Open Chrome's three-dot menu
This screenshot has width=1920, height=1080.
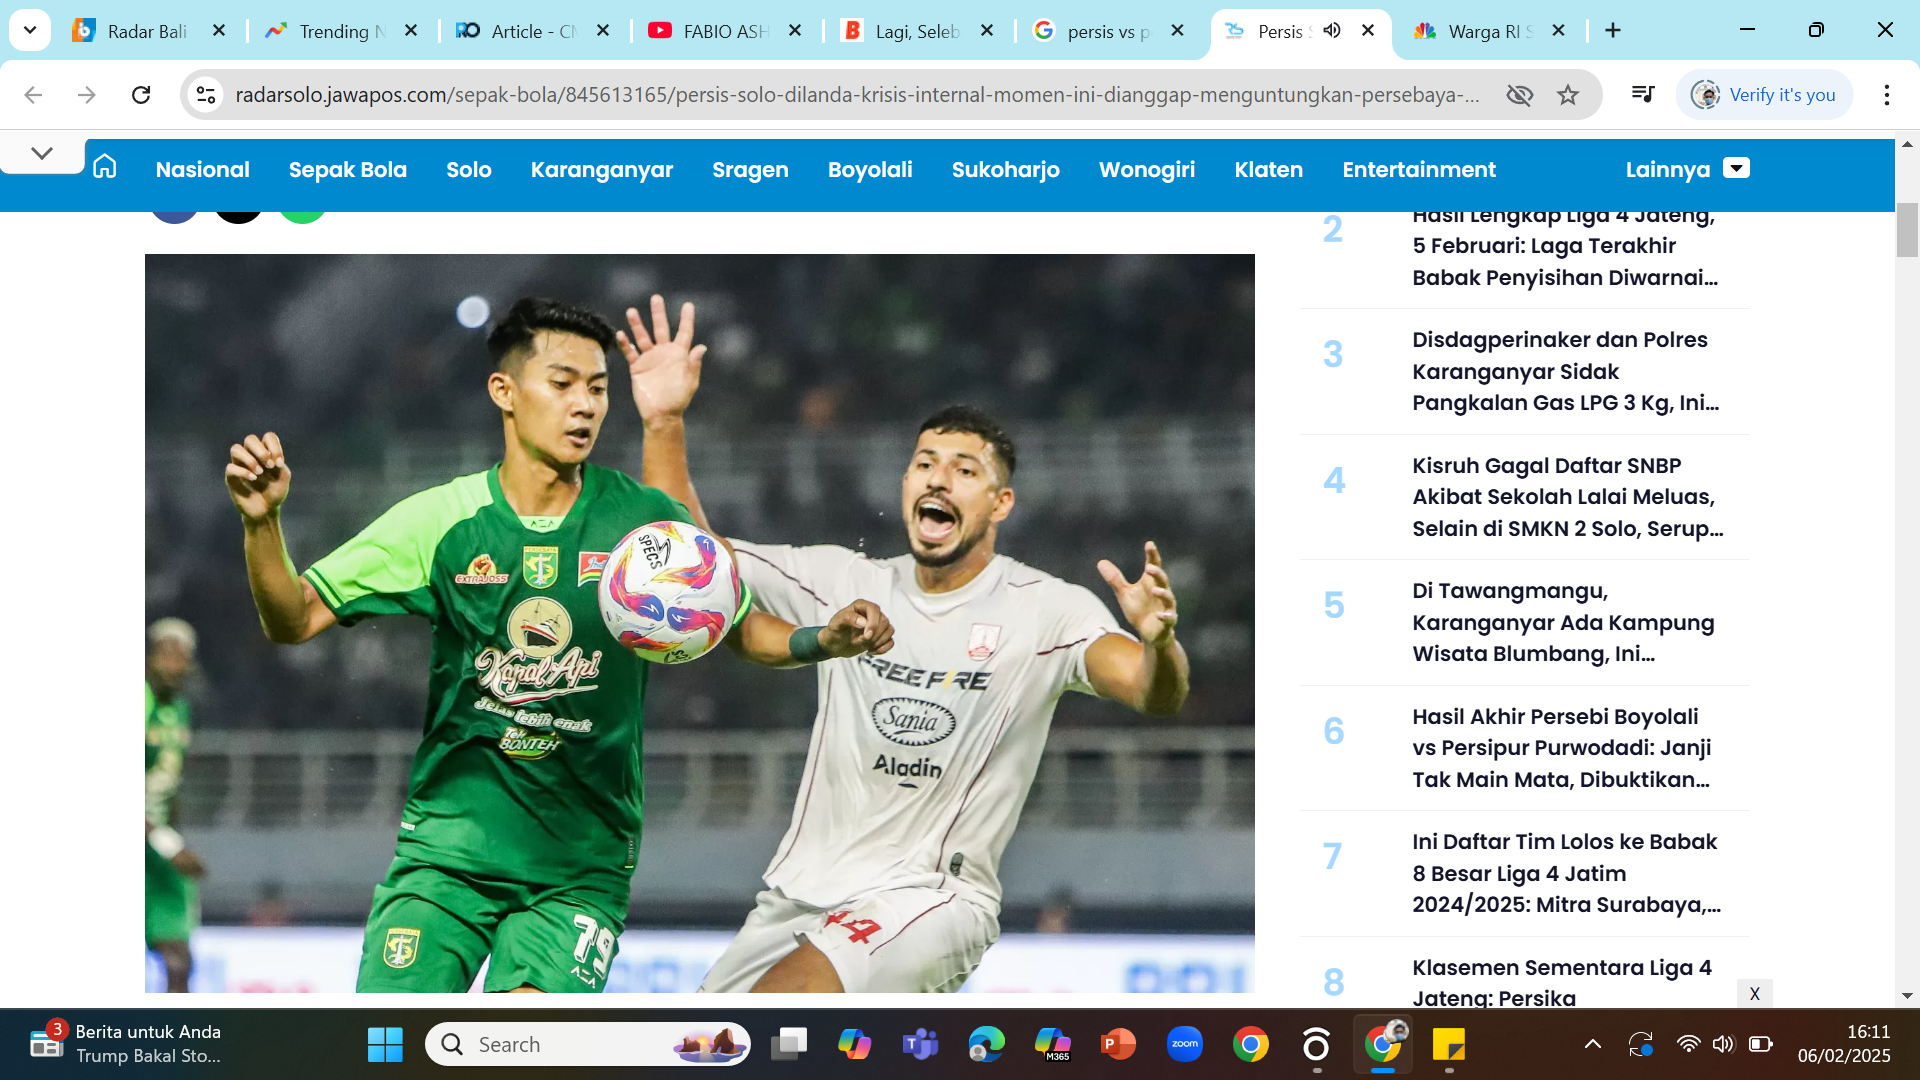coord(1887,94)
